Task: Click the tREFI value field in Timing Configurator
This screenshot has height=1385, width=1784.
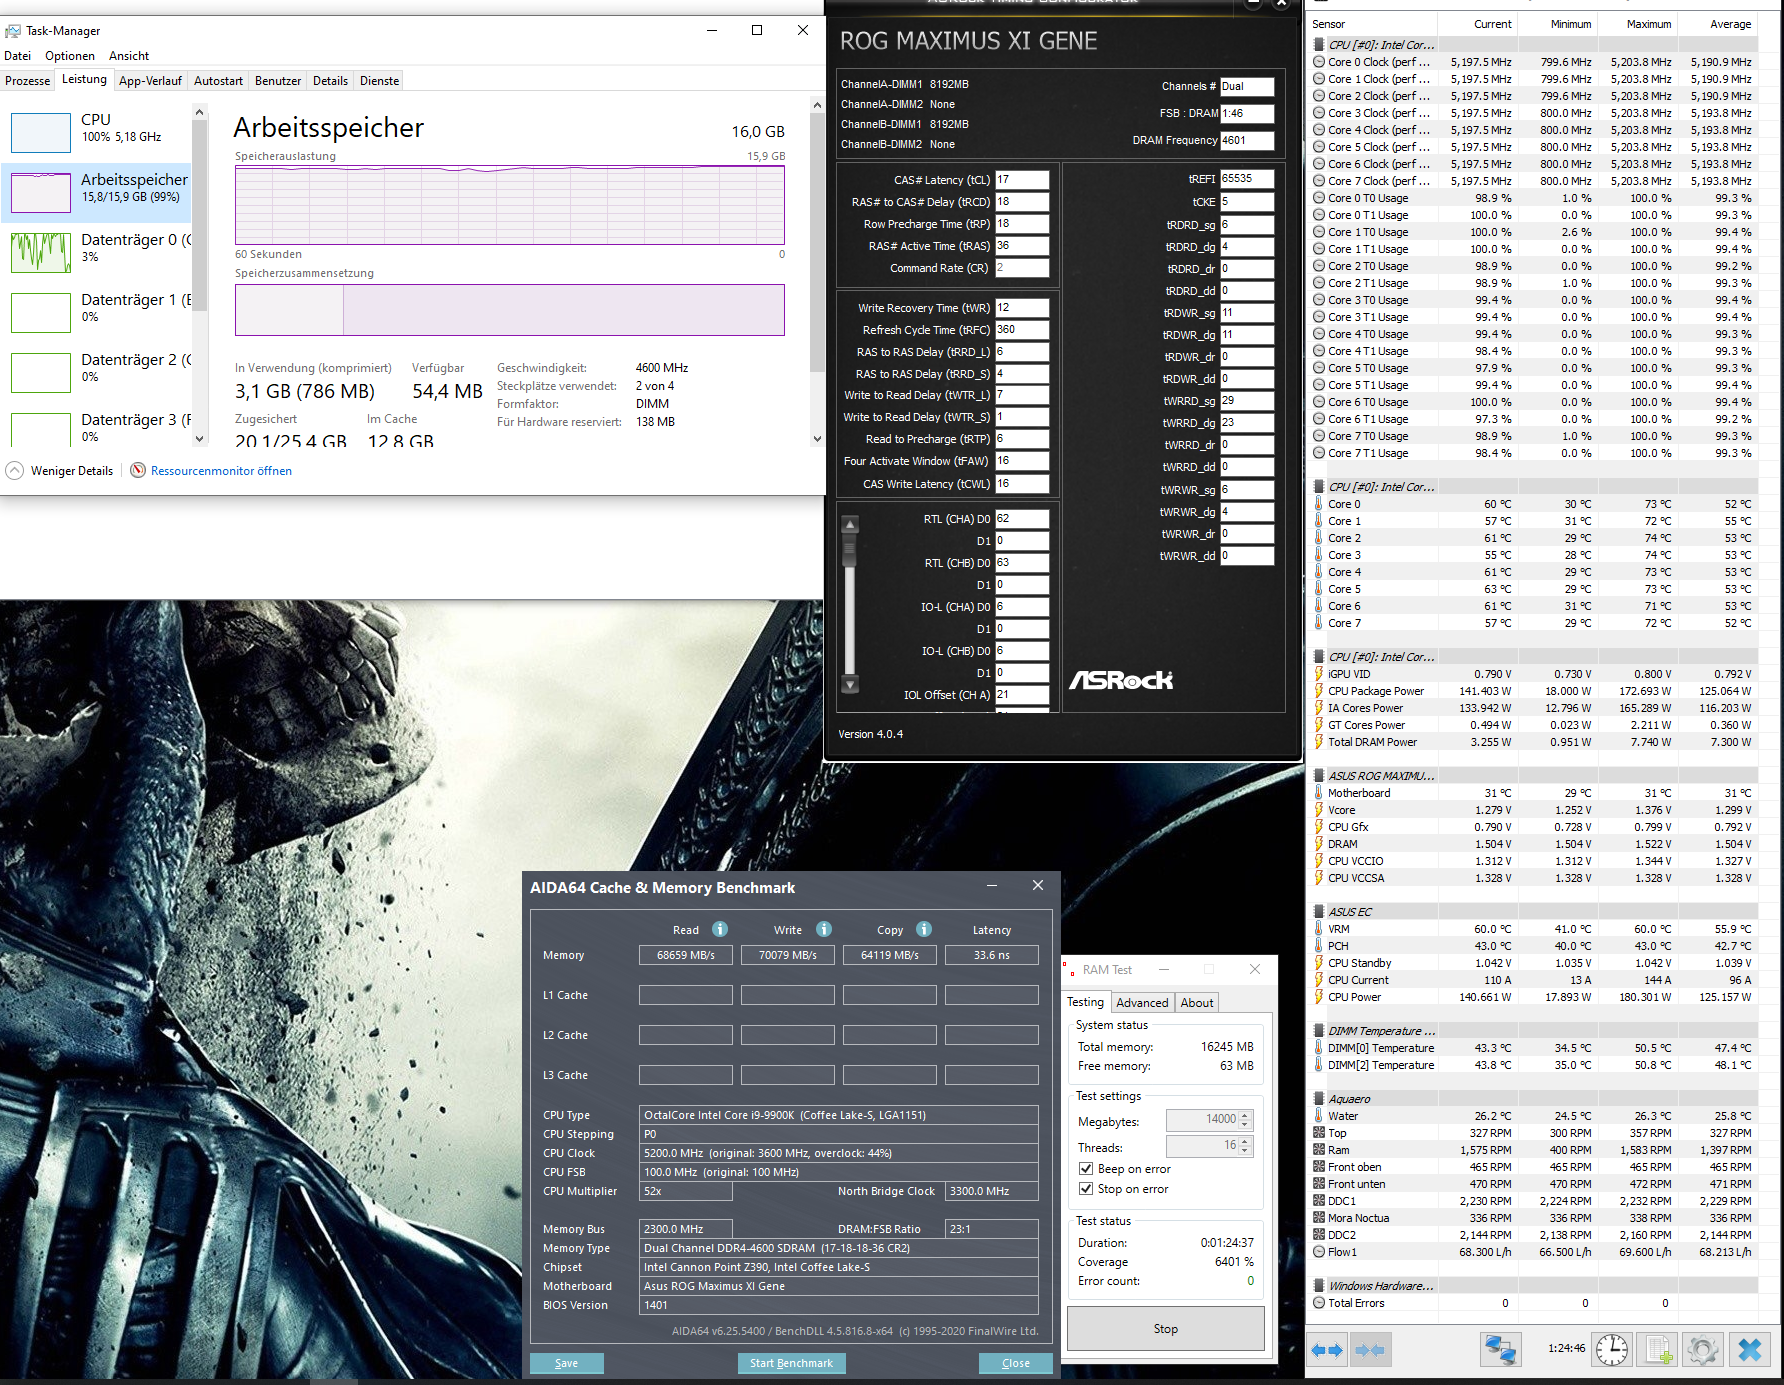Action: (1247, 179)
